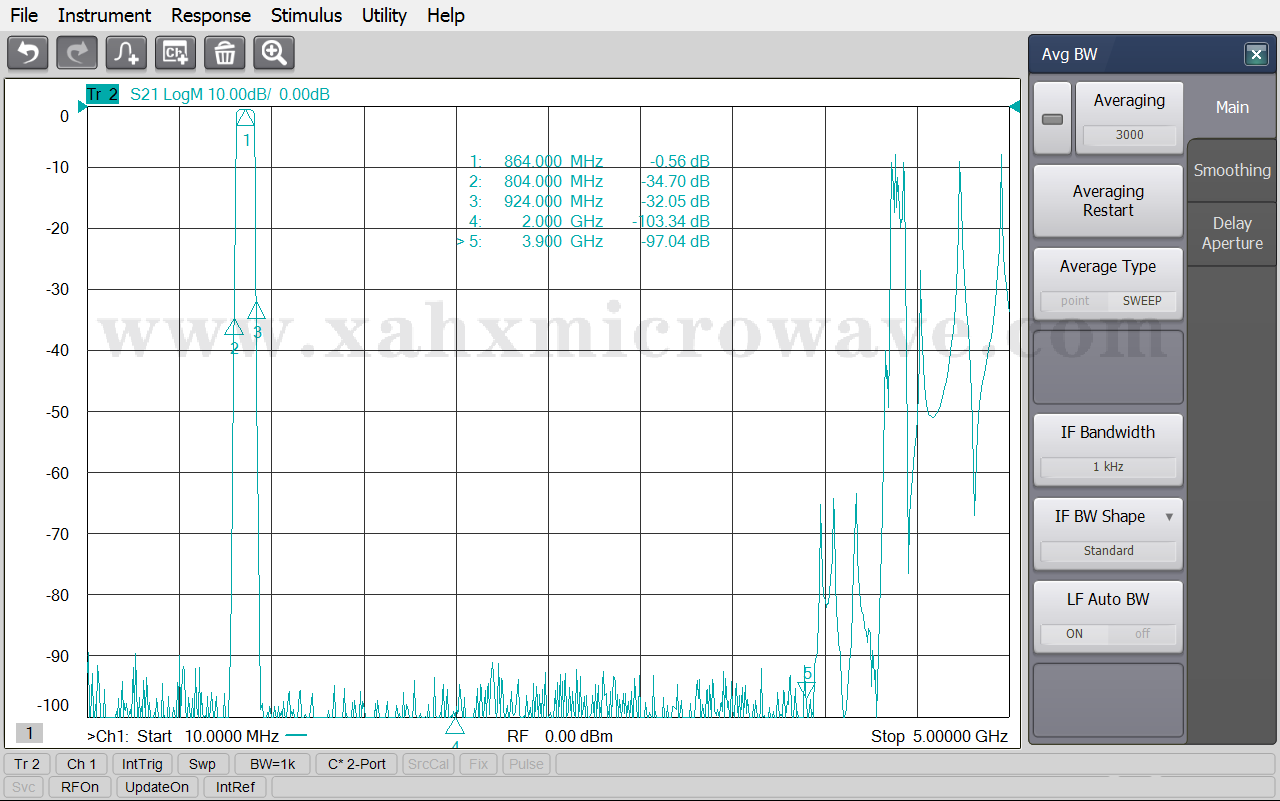Add a new trace via toolbar icon

pos(126,53)
